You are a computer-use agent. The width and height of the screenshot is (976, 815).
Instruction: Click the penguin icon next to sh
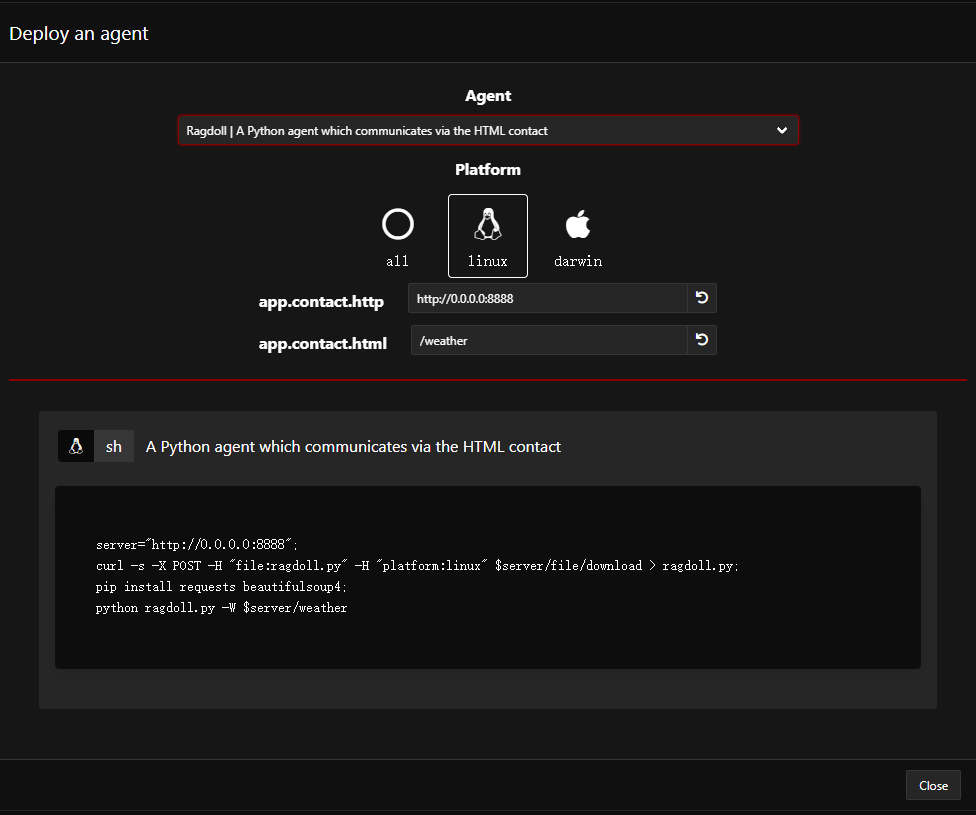tap(76, 446)
